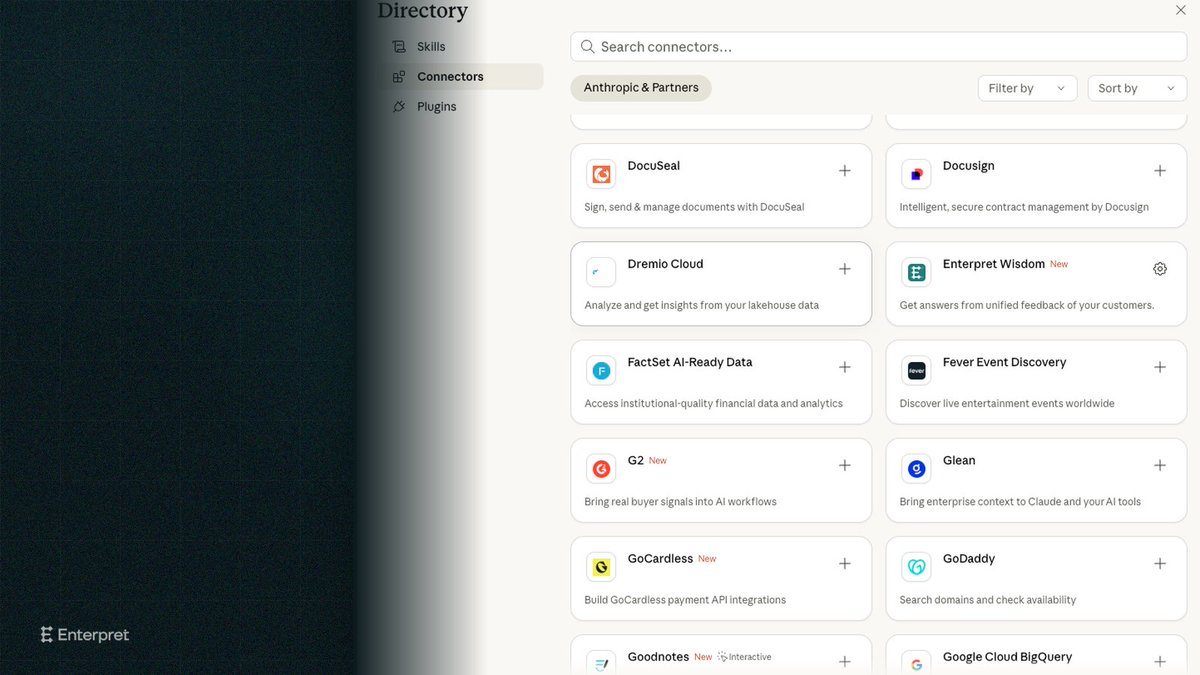Click 'Get answers from unified feedback' description
The image size is (1200, 675).
click(x=1027, y=305)
